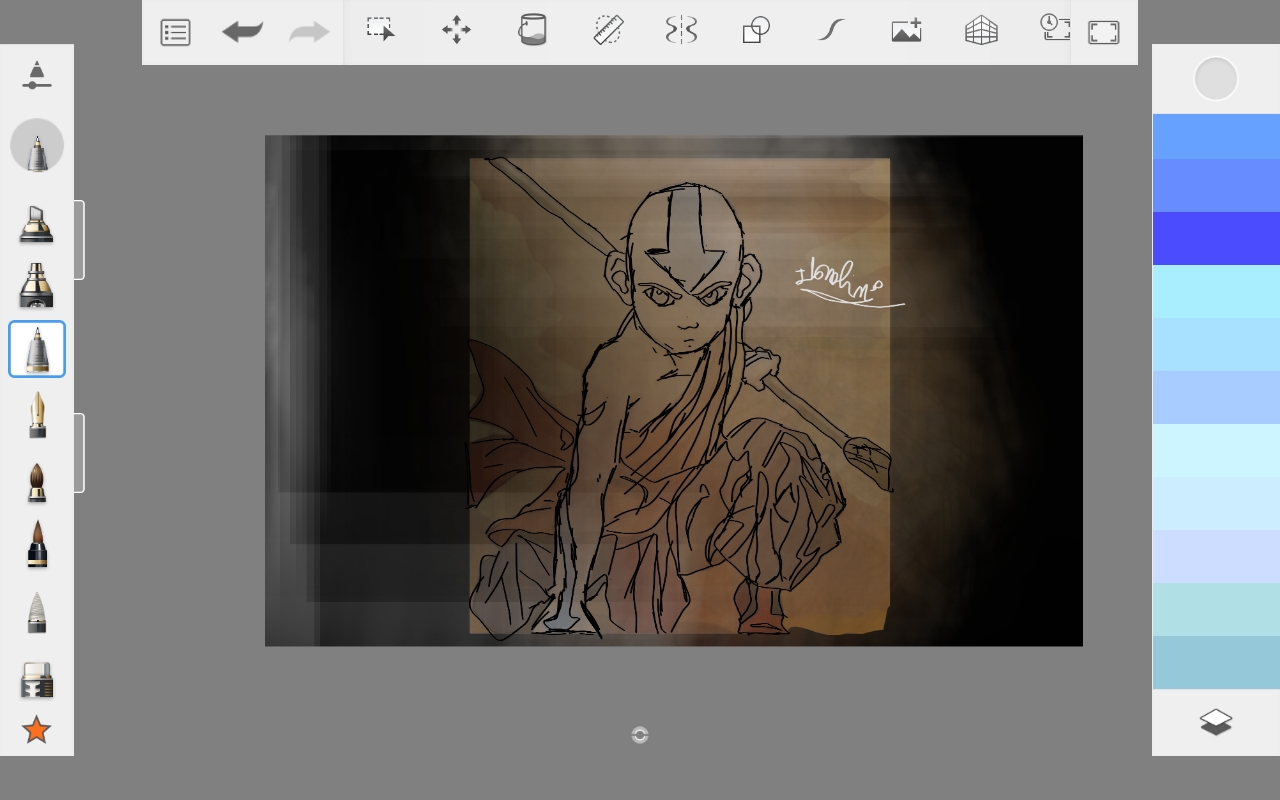Enable the Symmetry tool
This screenshot has width=1280, height=800.
681,30
